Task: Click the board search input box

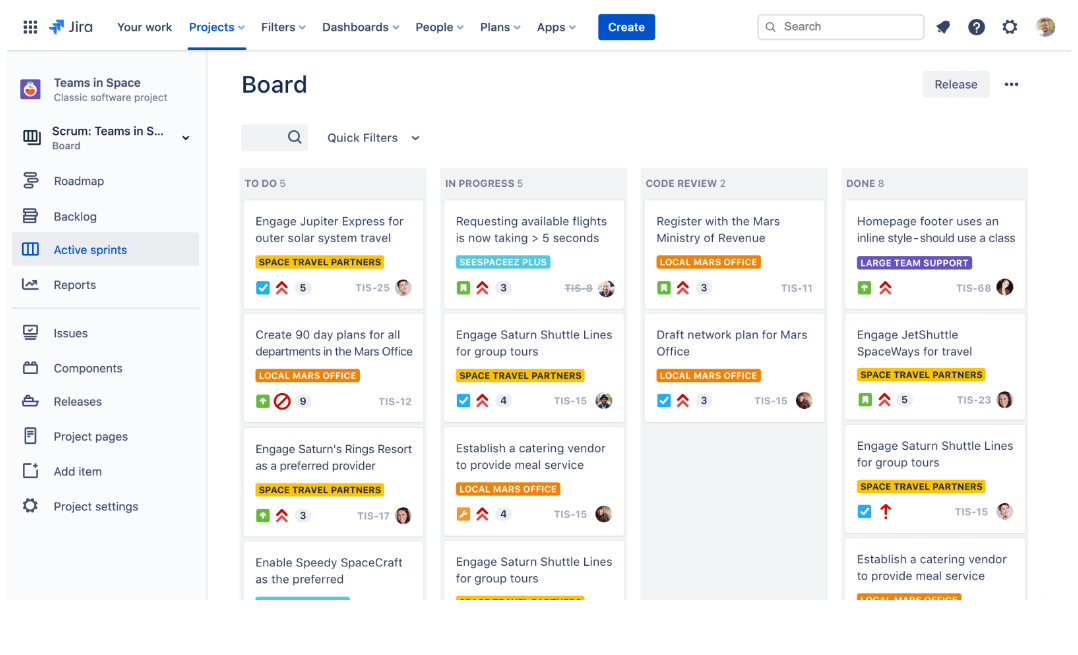Action: pos(274,137)
